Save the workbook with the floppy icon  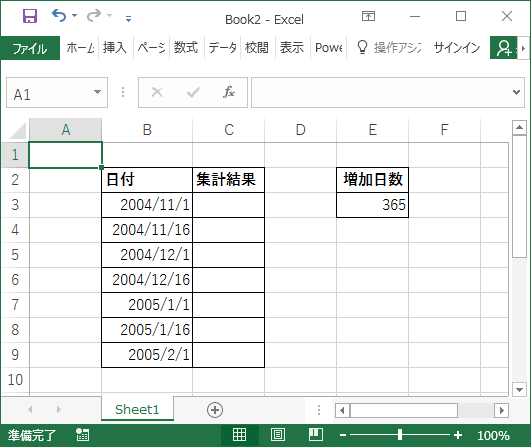30,16
